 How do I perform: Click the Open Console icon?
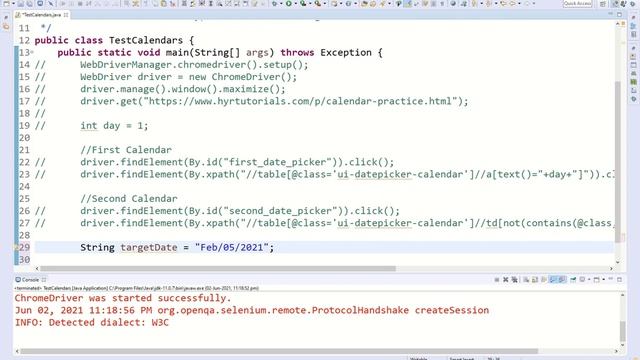597,280
